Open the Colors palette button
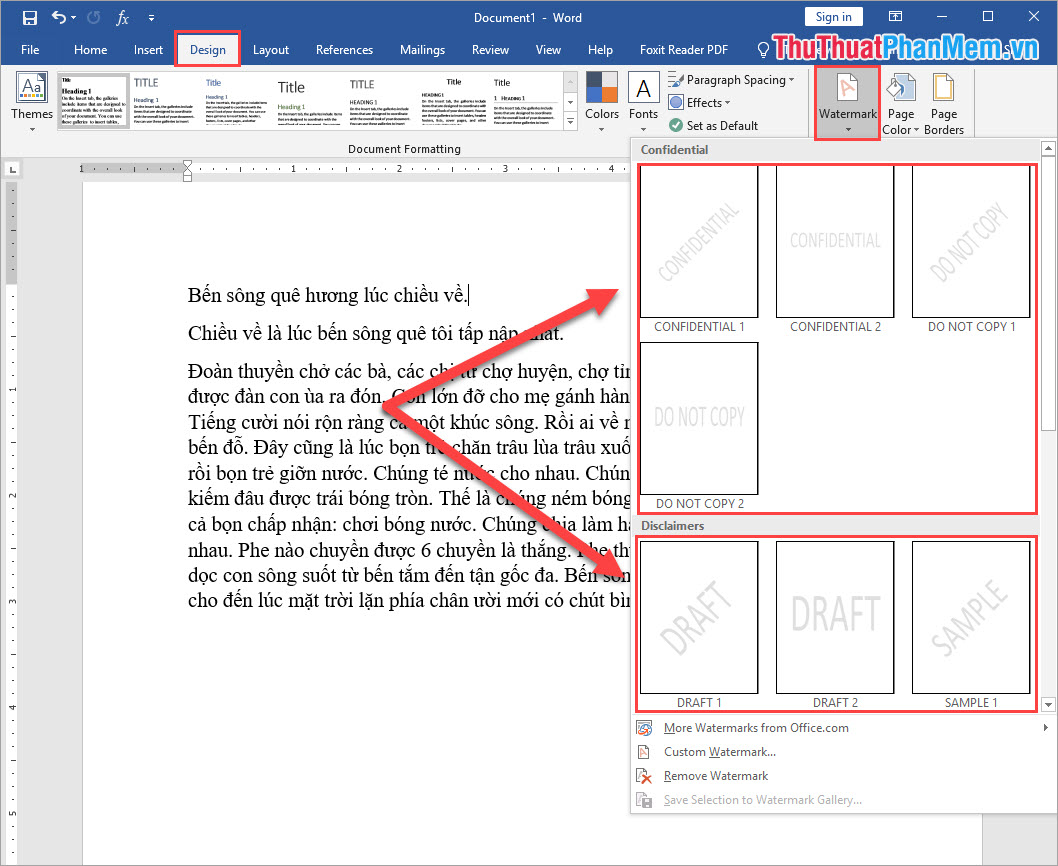Screen dimensions: 1058x866 click(602, 101)
